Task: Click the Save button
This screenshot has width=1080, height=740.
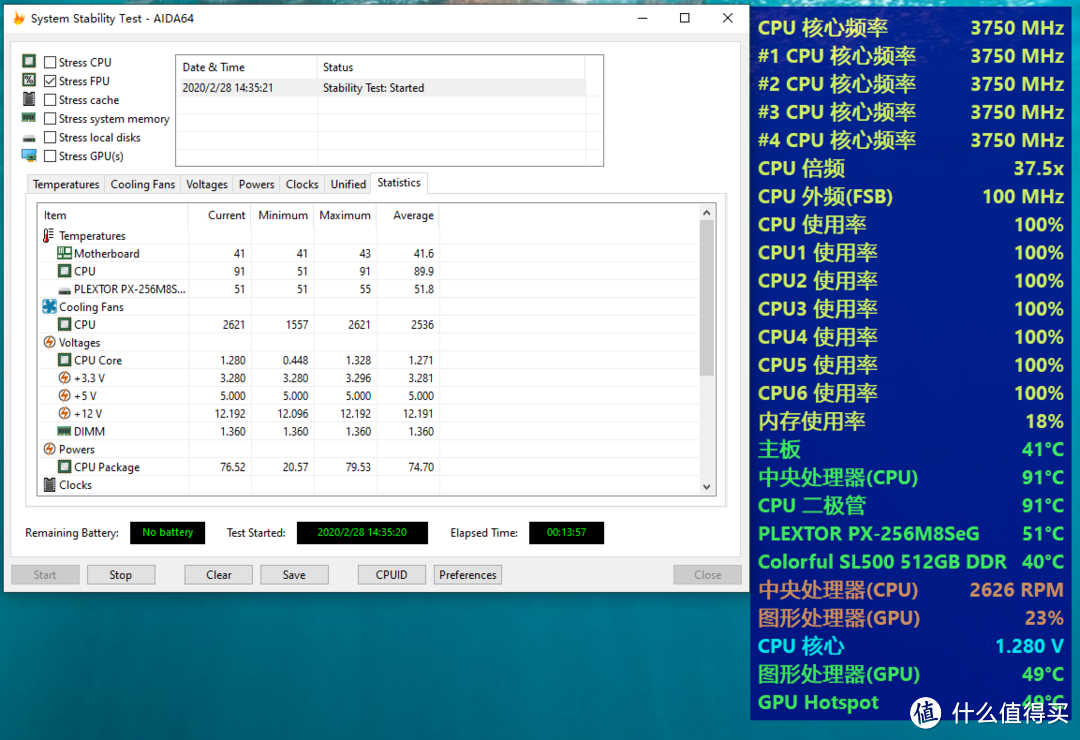Action: point(294,575)
